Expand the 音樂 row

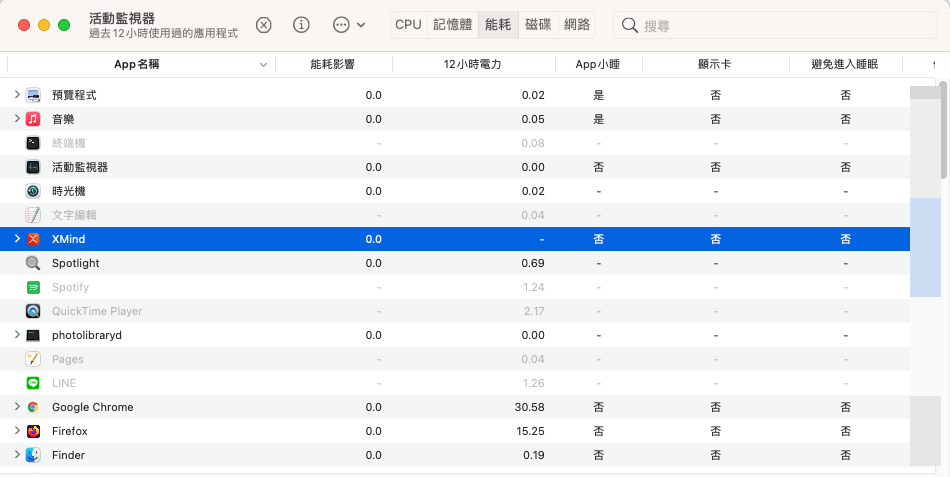coord(17,119)
